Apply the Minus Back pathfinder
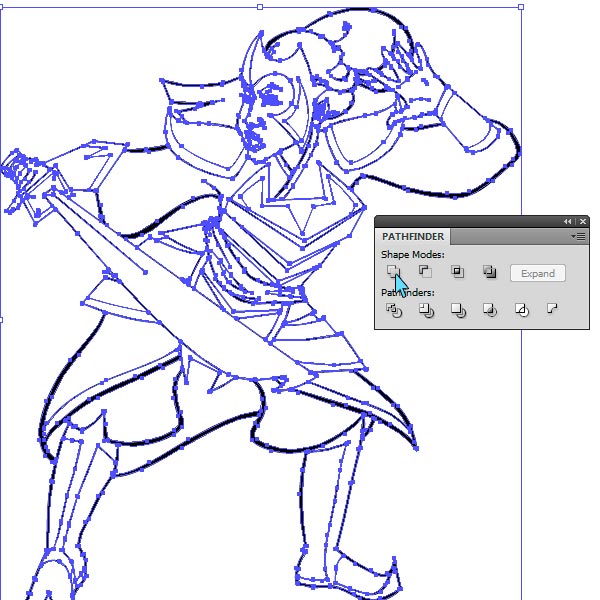This screenshot has width=600, height=600. pyautogui.click(x=552, y=308)
